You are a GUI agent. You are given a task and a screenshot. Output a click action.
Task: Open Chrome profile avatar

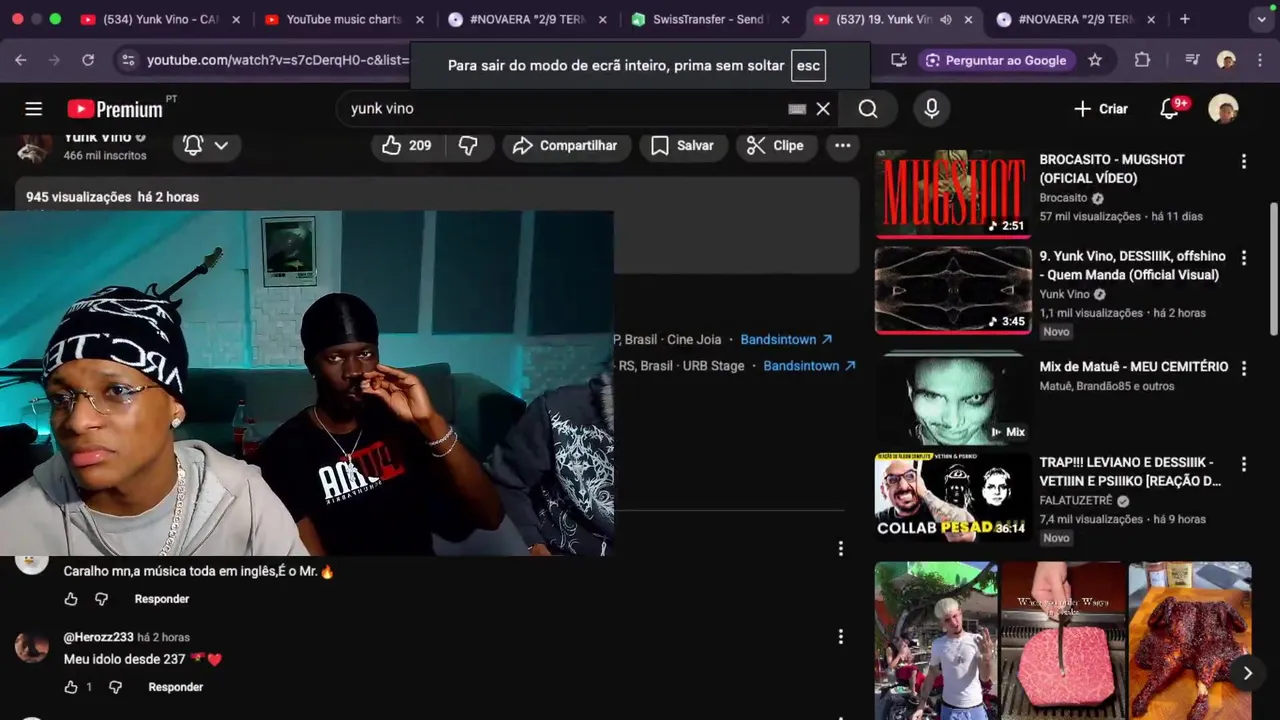[1226, 60]
